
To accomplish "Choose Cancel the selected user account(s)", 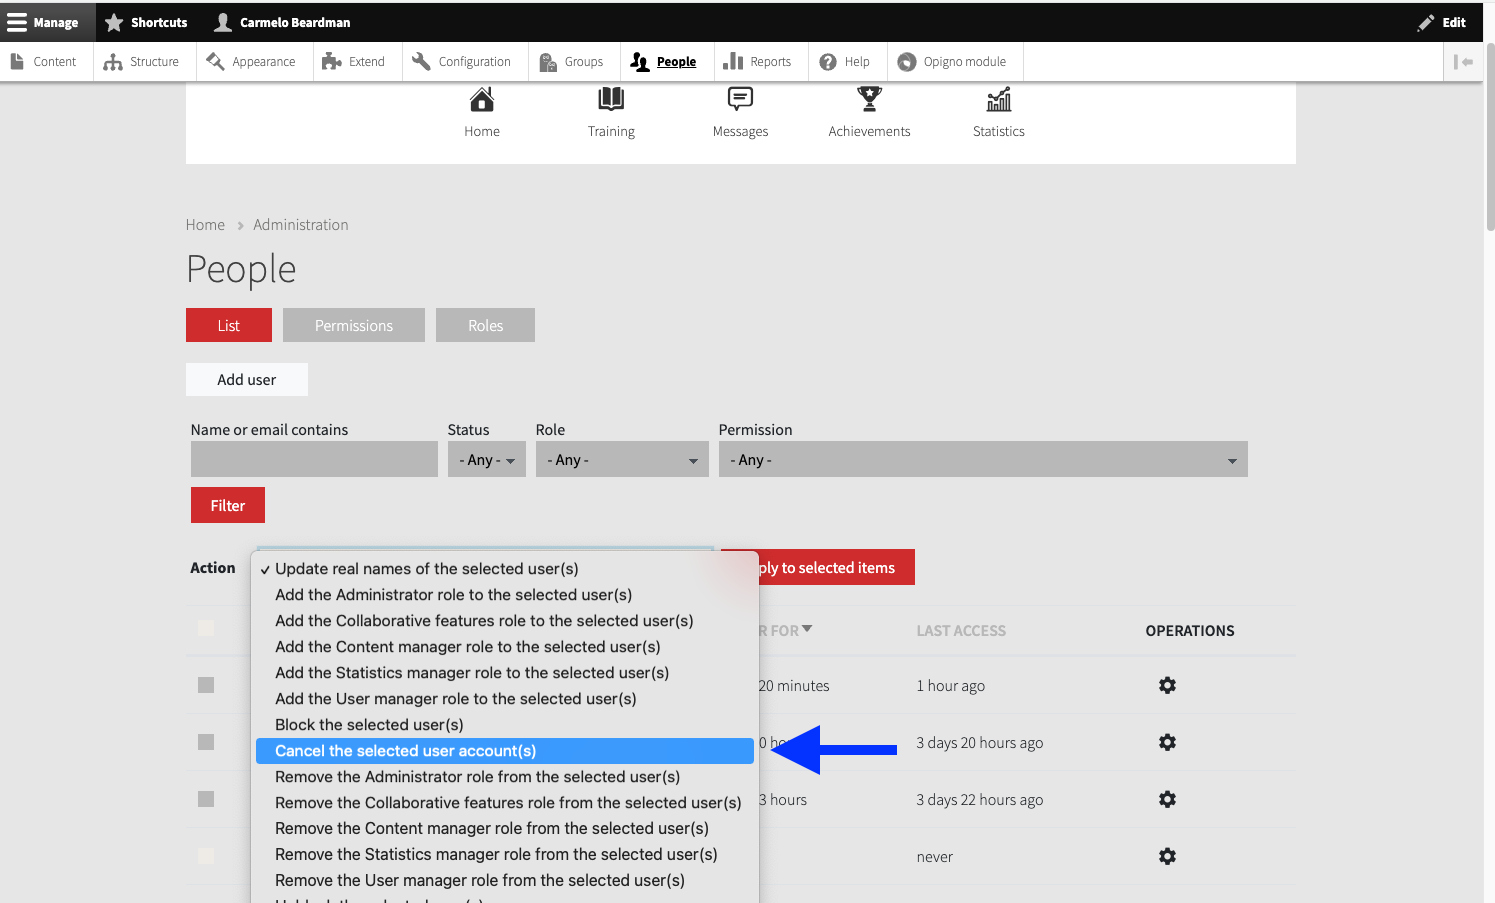I will [505, 751].
